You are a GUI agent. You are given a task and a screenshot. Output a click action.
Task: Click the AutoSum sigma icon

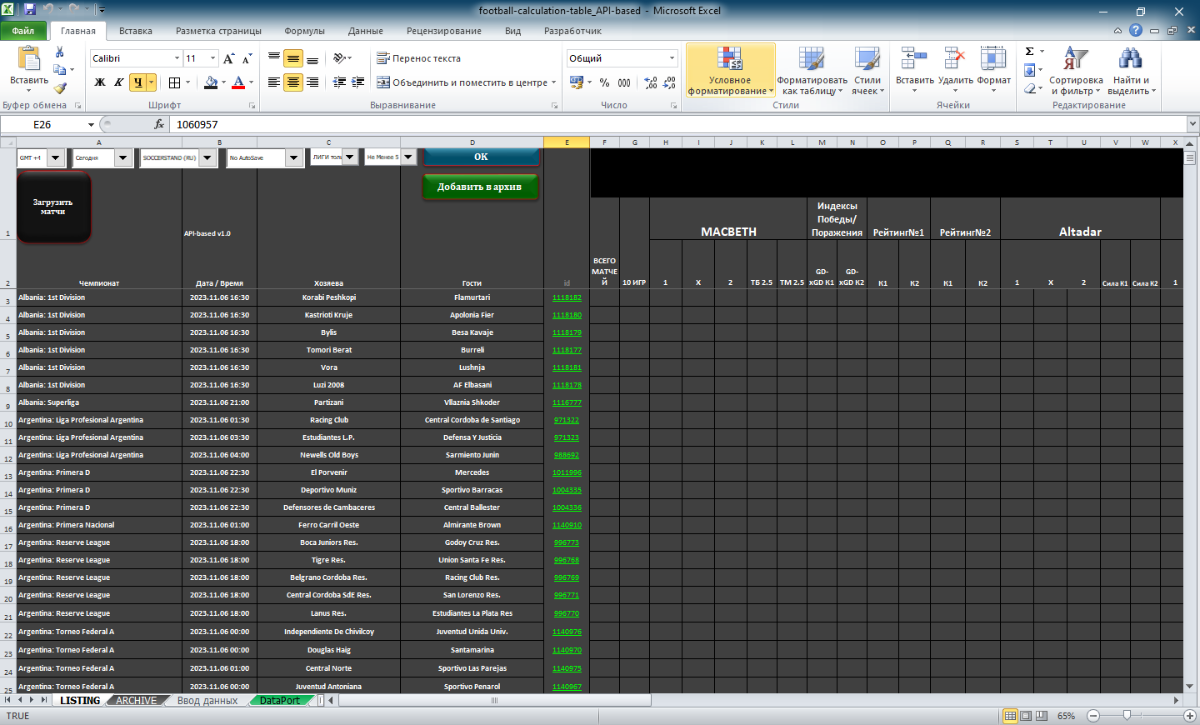pyautogui.click(x=1030, y=52)
